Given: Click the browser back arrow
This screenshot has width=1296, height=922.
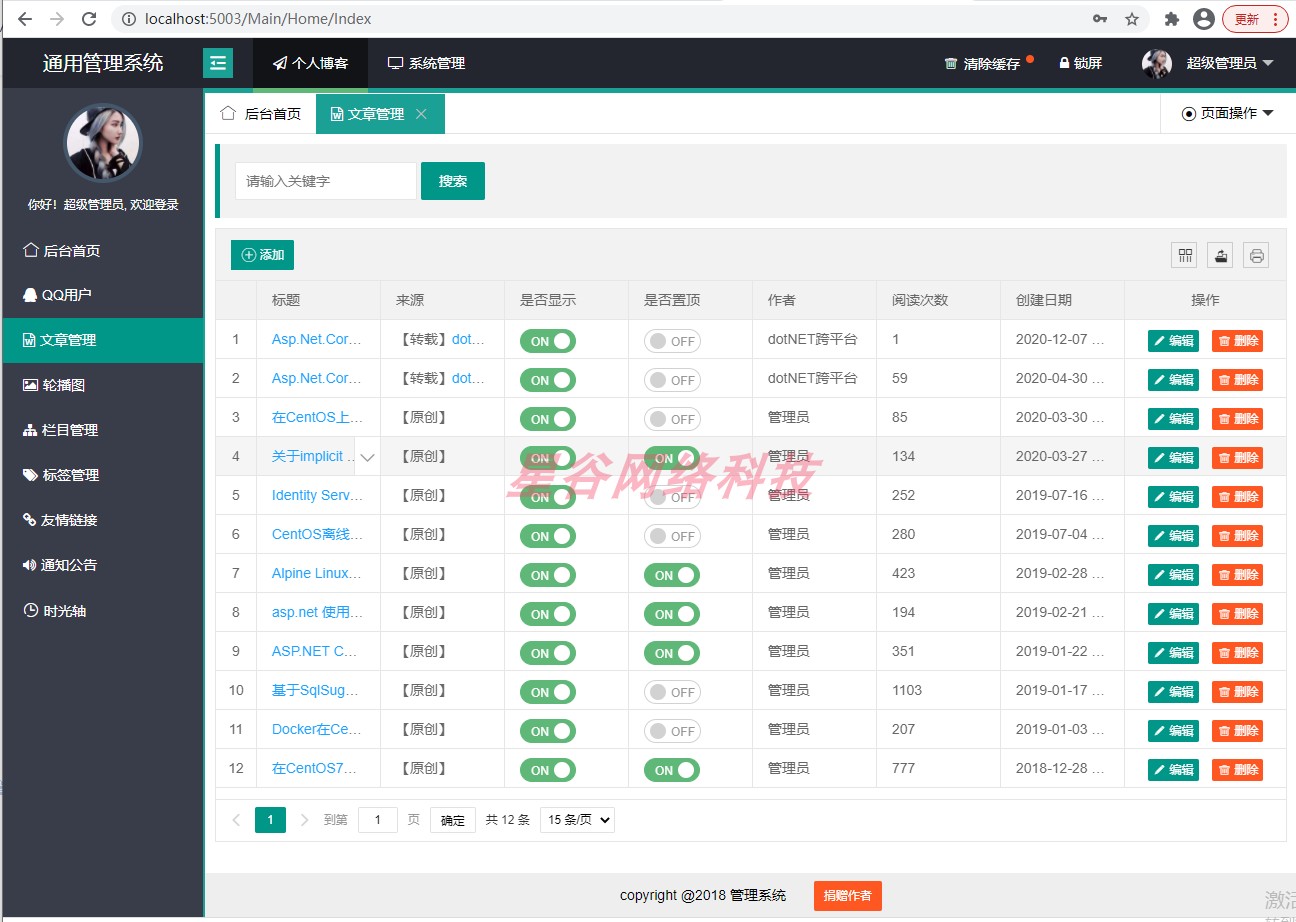Looking at the screenshot, I should [25, 18].
